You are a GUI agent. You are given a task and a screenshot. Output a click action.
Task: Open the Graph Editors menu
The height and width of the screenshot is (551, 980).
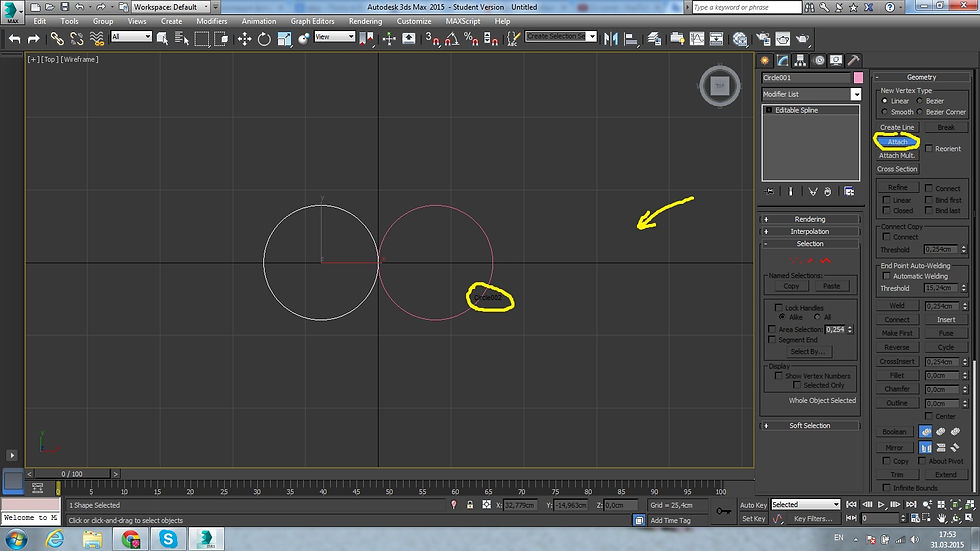pos(312,21)
